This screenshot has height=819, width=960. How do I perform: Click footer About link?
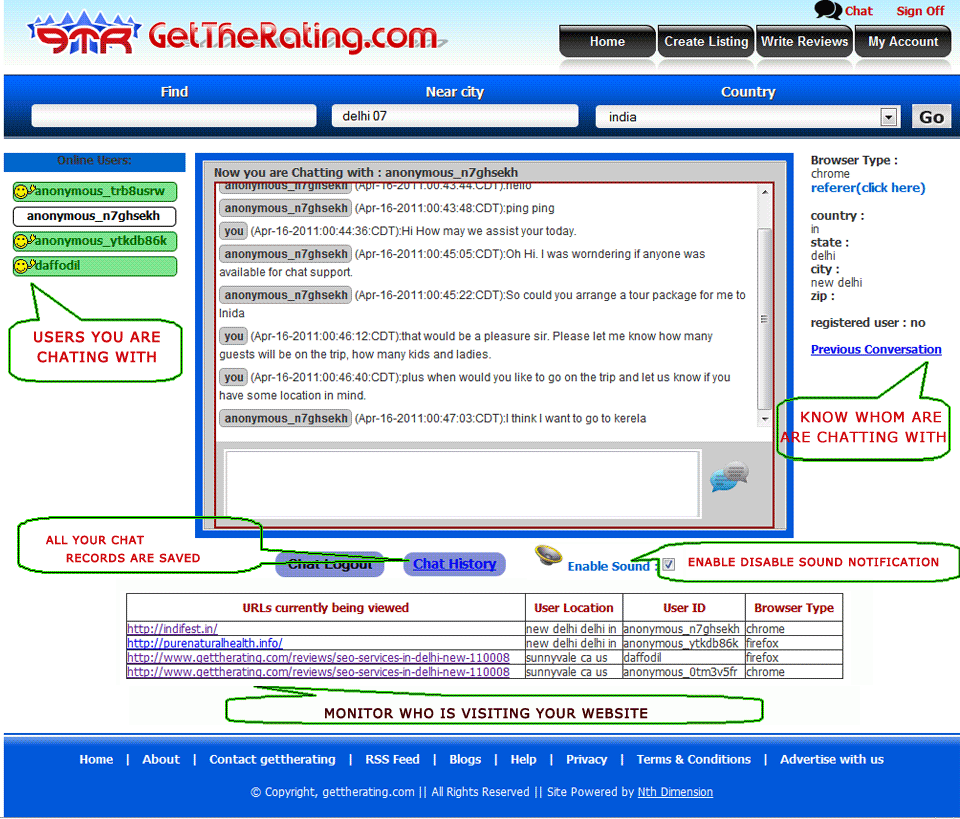point(161,760)
